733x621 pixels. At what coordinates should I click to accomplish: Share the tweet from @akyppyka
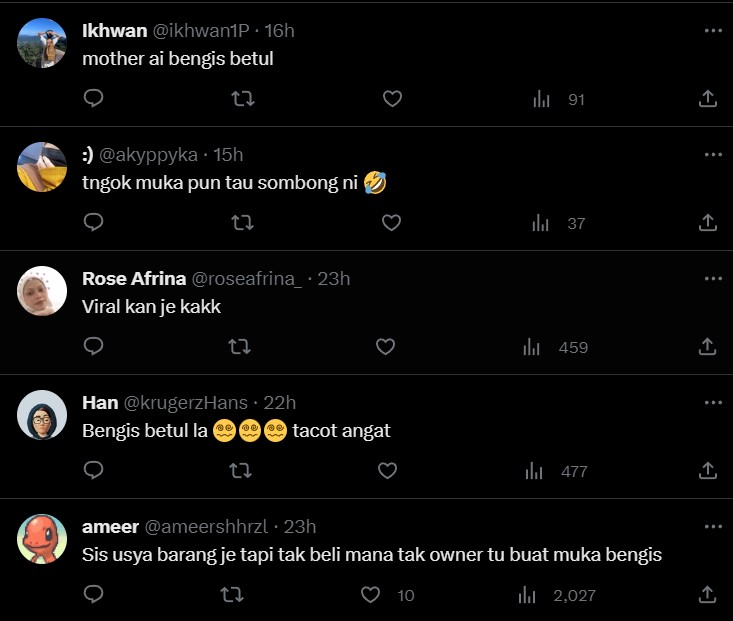(x=707, y=223)
